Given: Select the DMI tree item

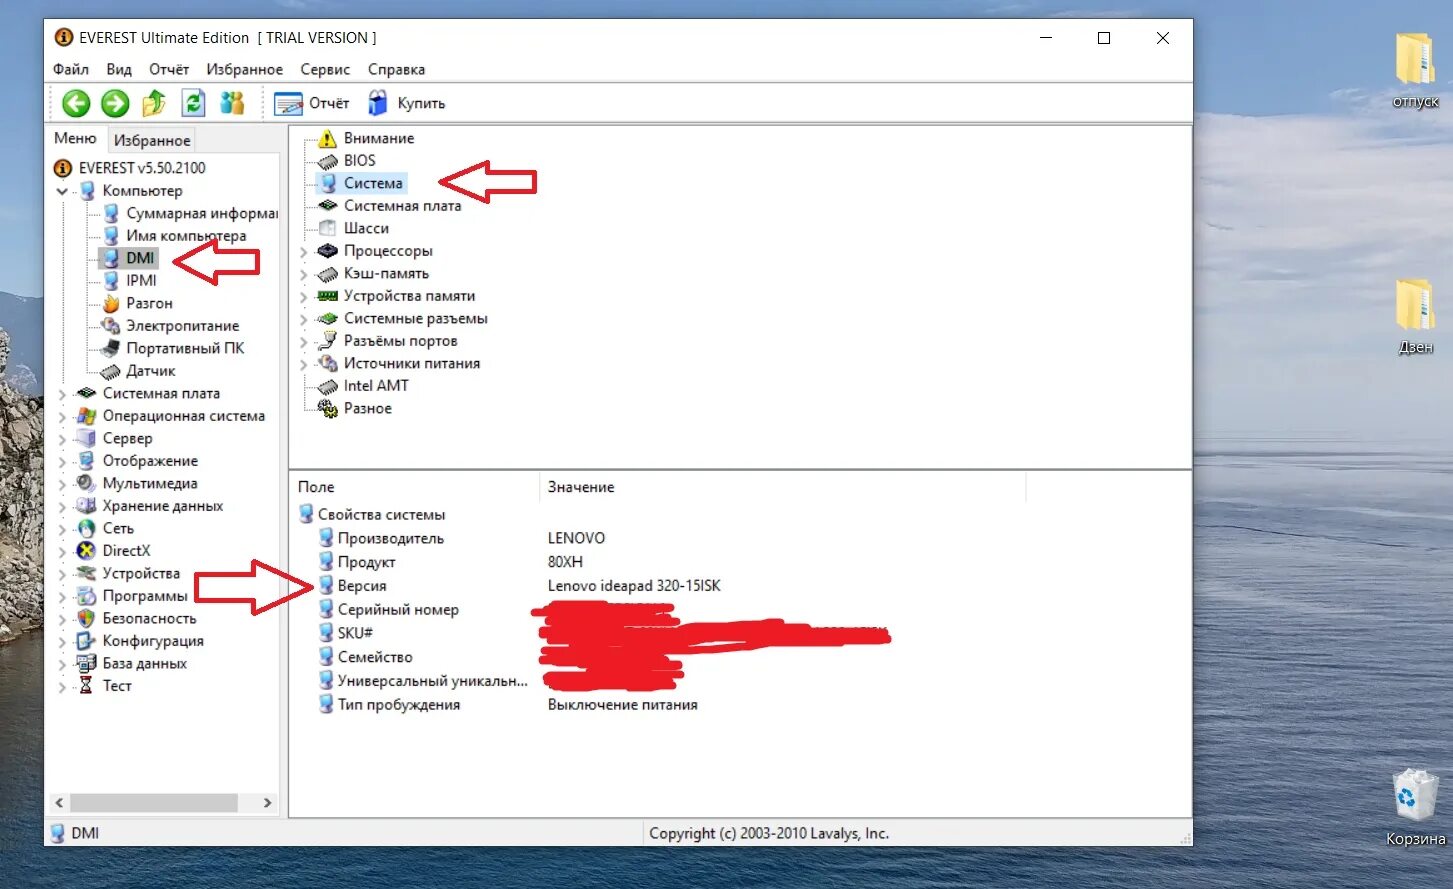Looking at the screenshot, I should point(140,258).
